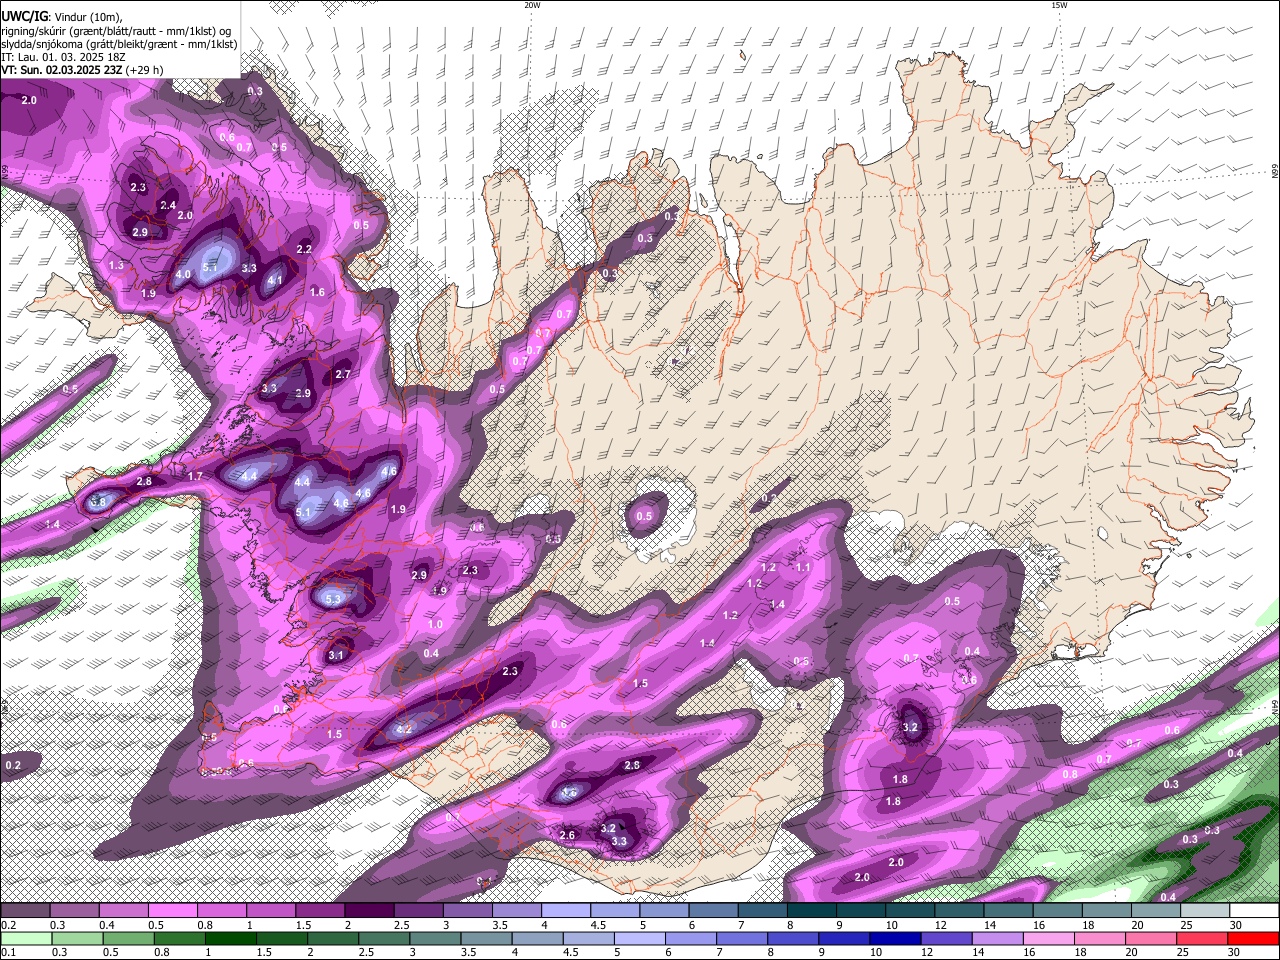Select the lower legend blue swatch between 7 and 8
The width and height of the screenshot is (1280, 960).
click(x=743, y=939)
